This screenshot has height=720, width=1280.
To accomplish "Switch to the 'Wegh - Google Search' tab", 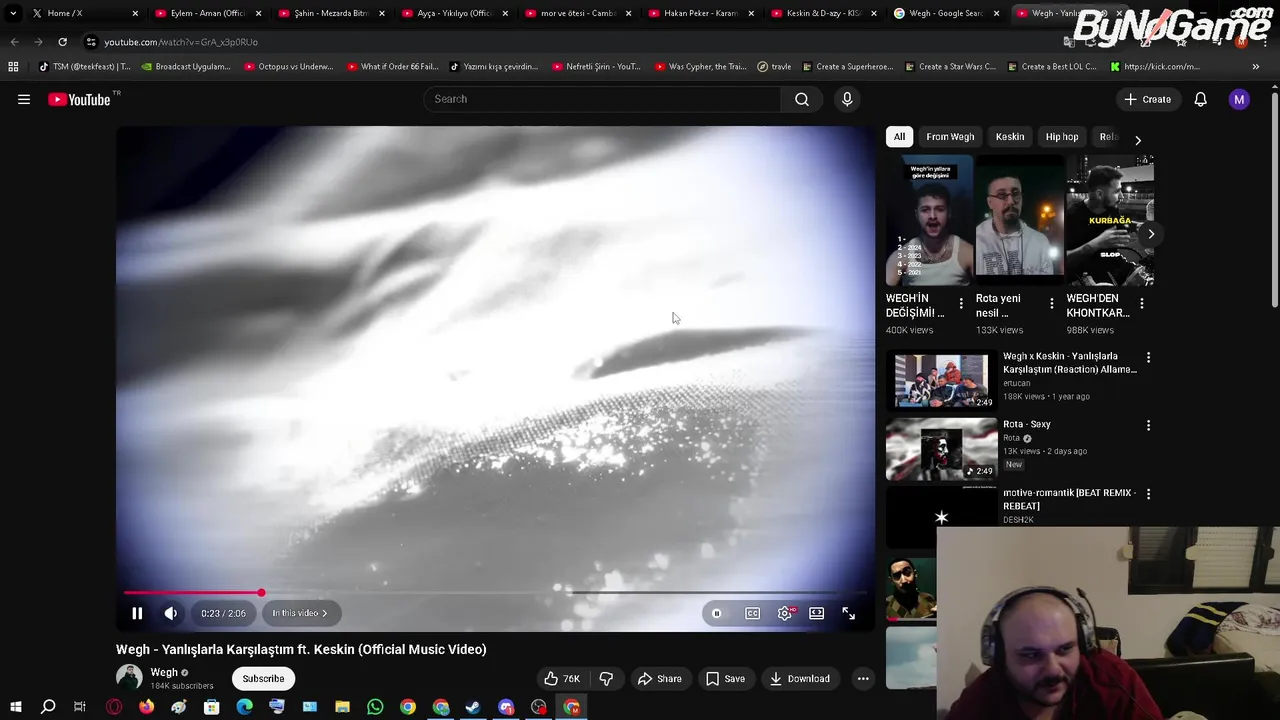I will (x=947, y=14).
